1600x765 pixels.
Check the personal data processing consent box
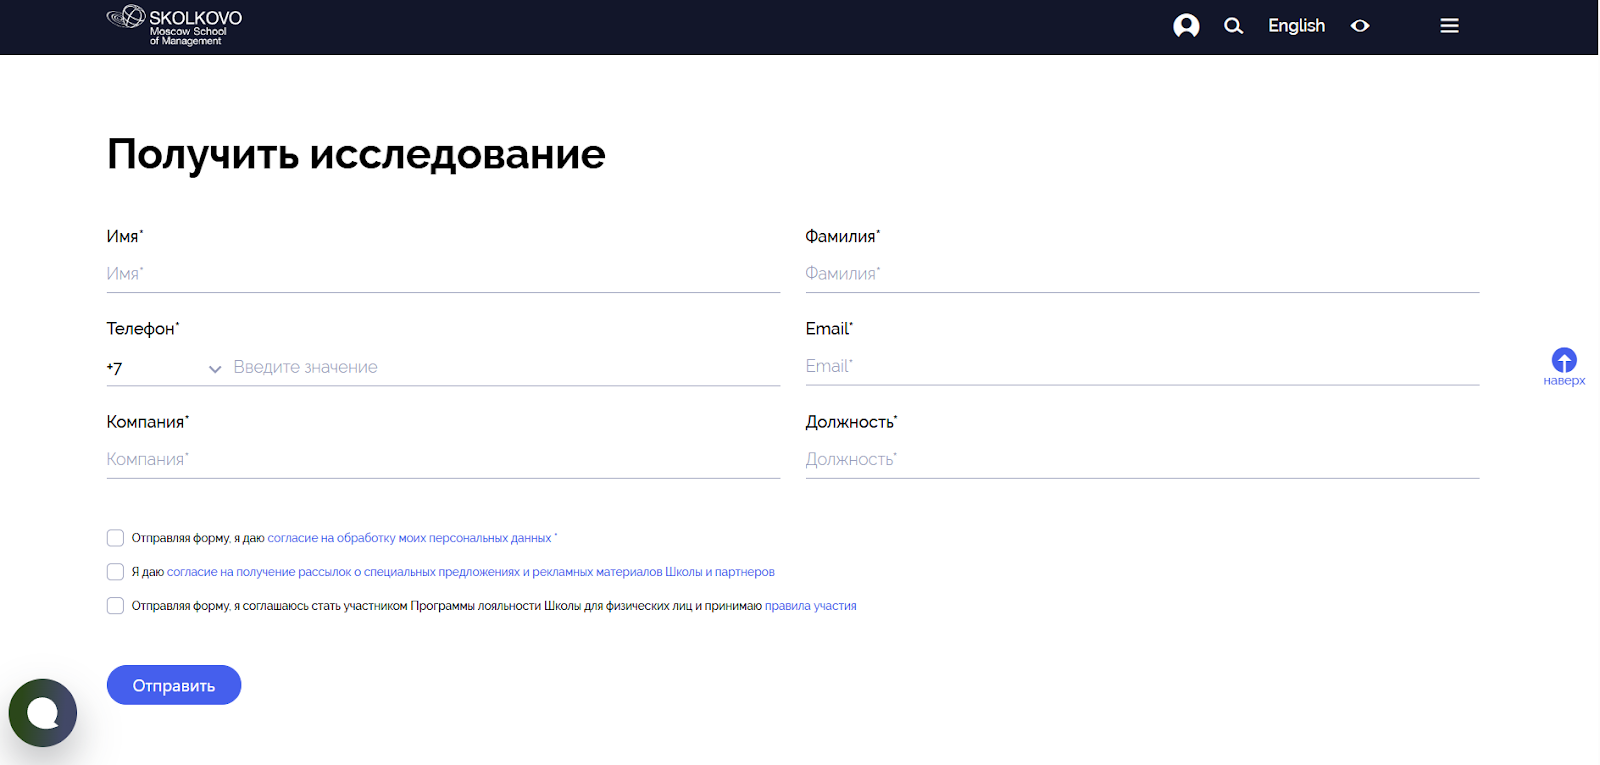(115, 538)
